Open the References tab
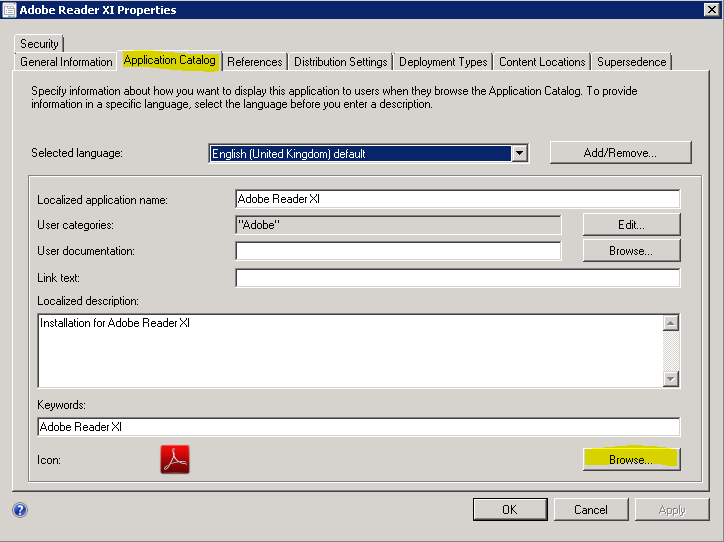Screen dimensions: 724x542 point(254,62)
